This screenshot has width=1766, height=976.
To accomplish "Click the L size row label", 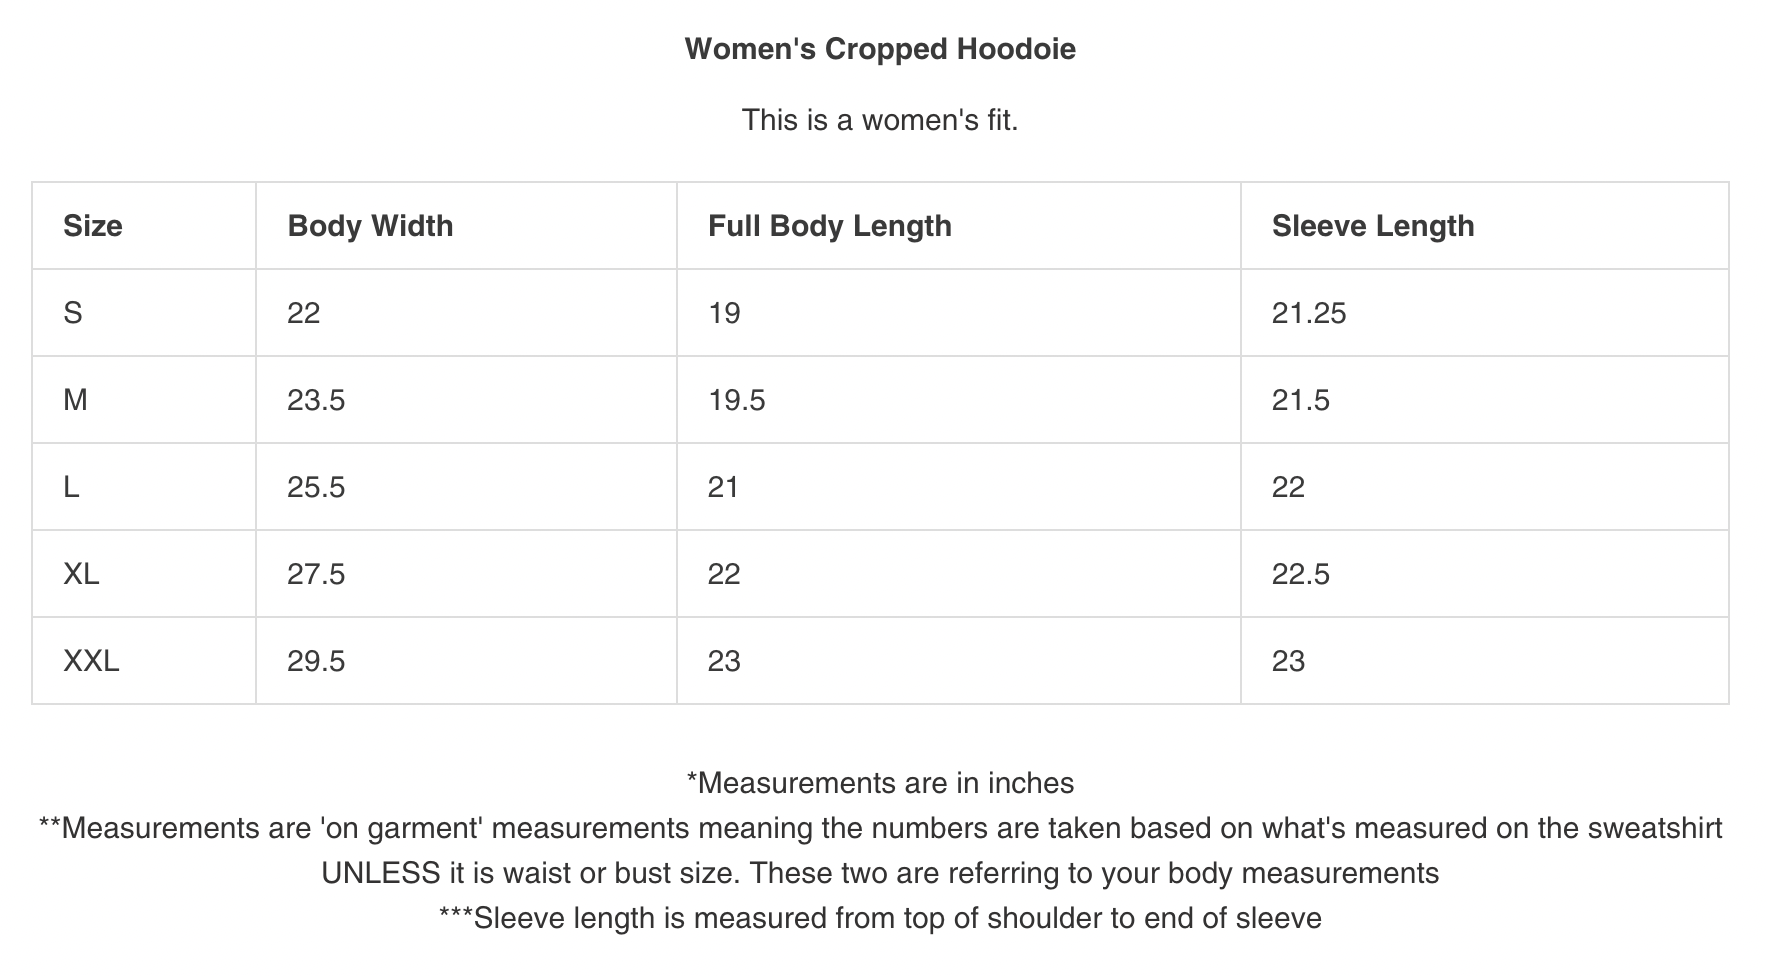I will (x=71, y=487).
